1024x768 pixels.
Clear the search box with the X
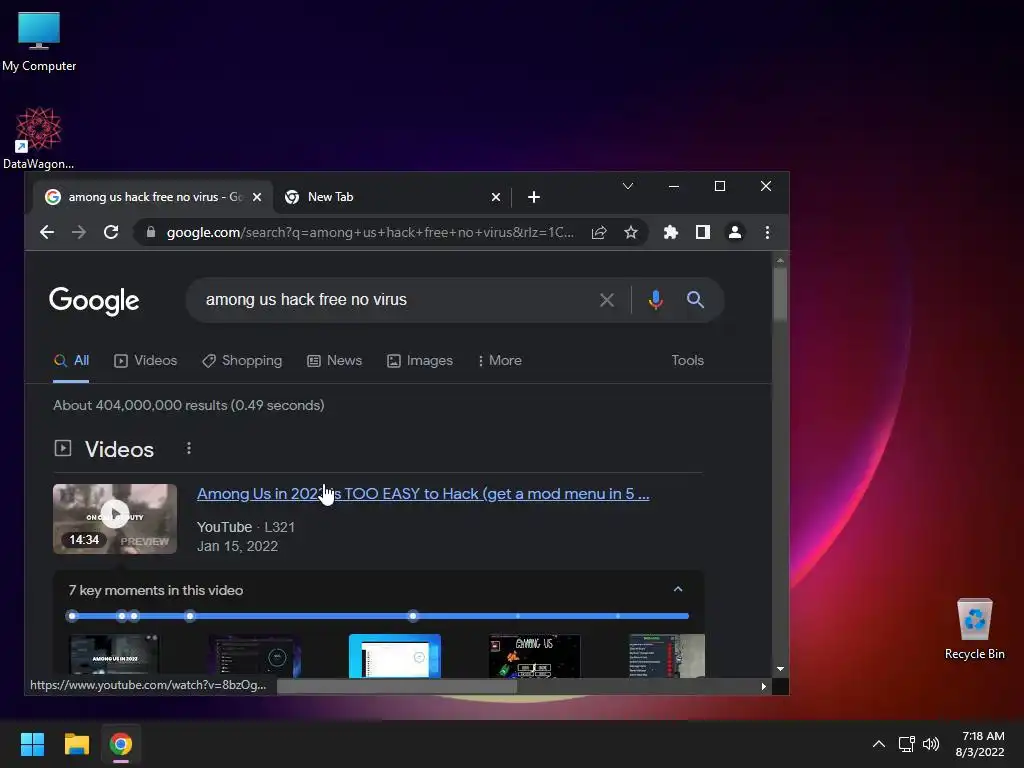pos(607,300)
